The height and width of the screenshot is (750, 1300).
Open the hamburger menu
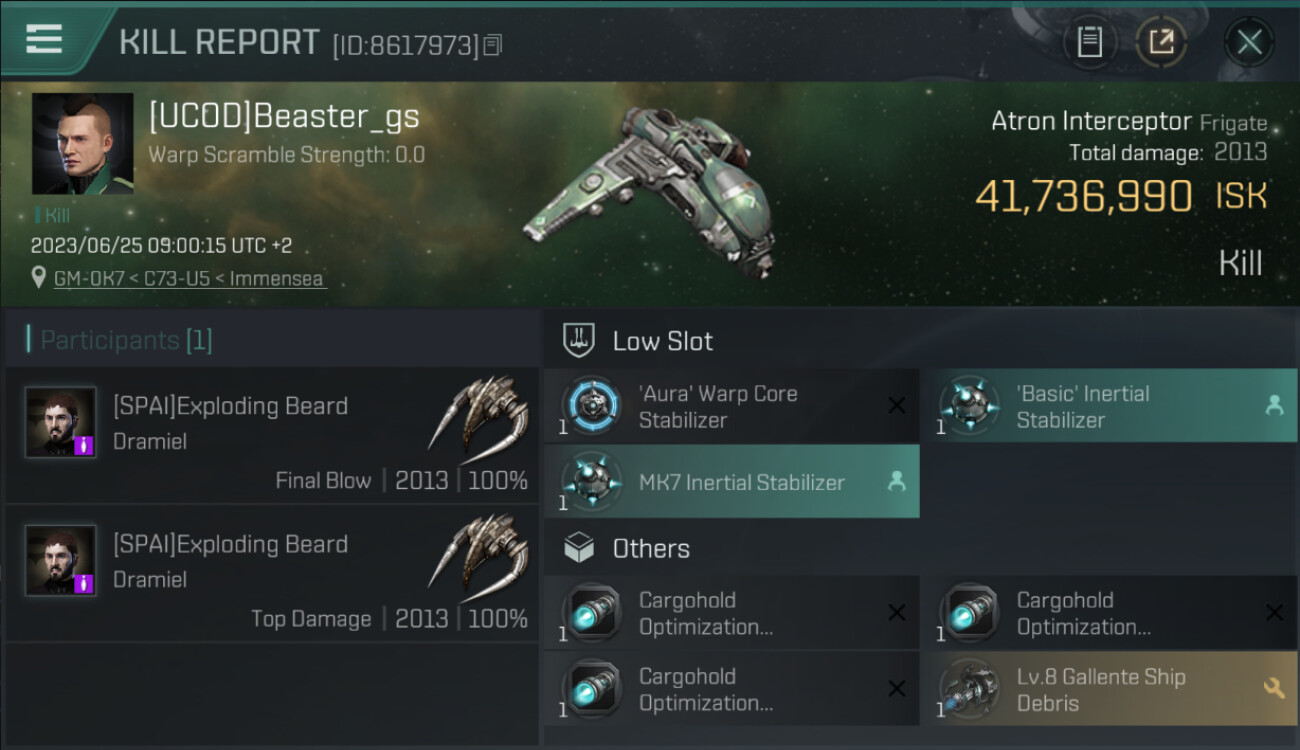[x=44, y=39]
